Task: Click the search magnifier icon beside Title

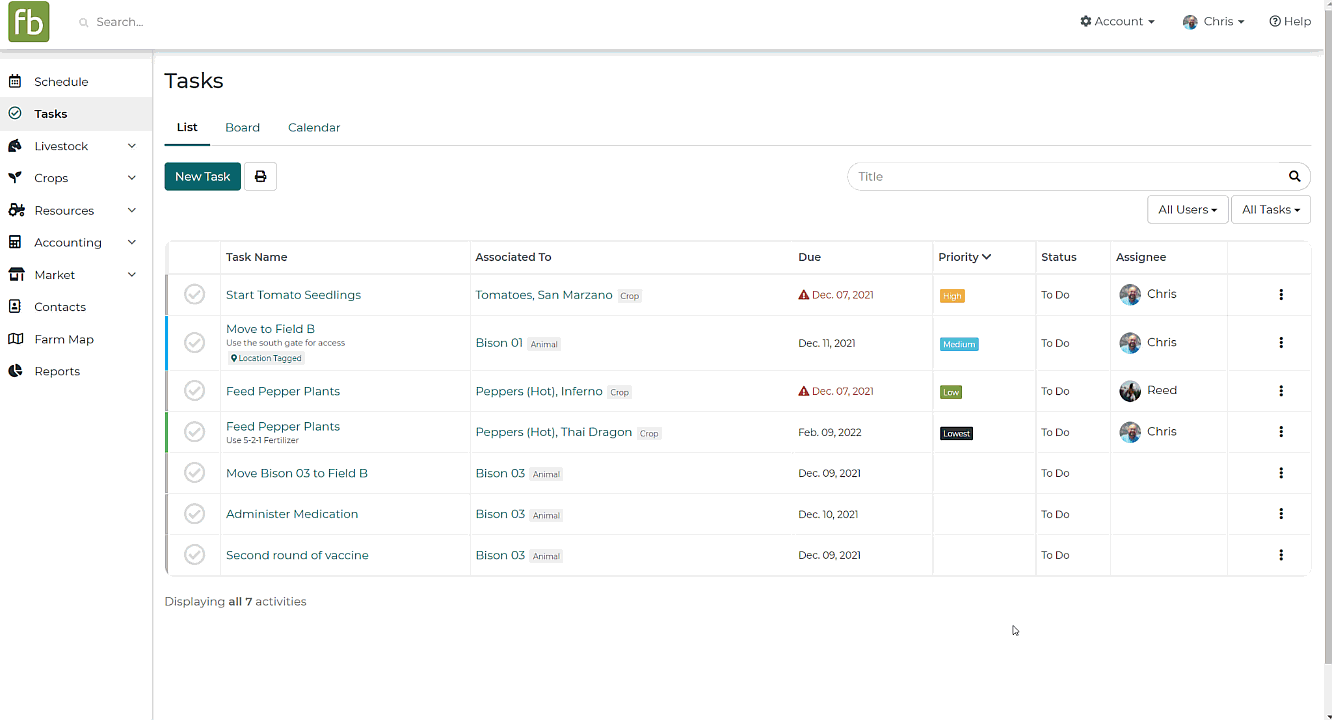Action: (1294, 177)
